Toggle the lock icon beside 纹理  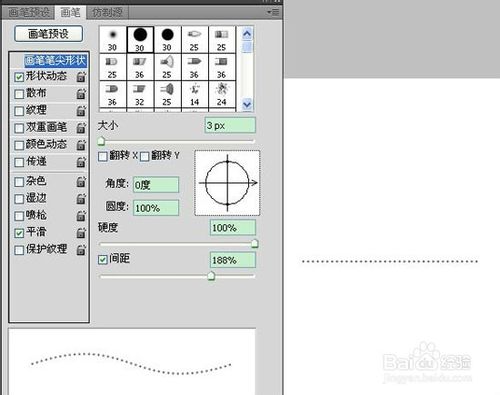pyautogui.click(x=81, y=111)
